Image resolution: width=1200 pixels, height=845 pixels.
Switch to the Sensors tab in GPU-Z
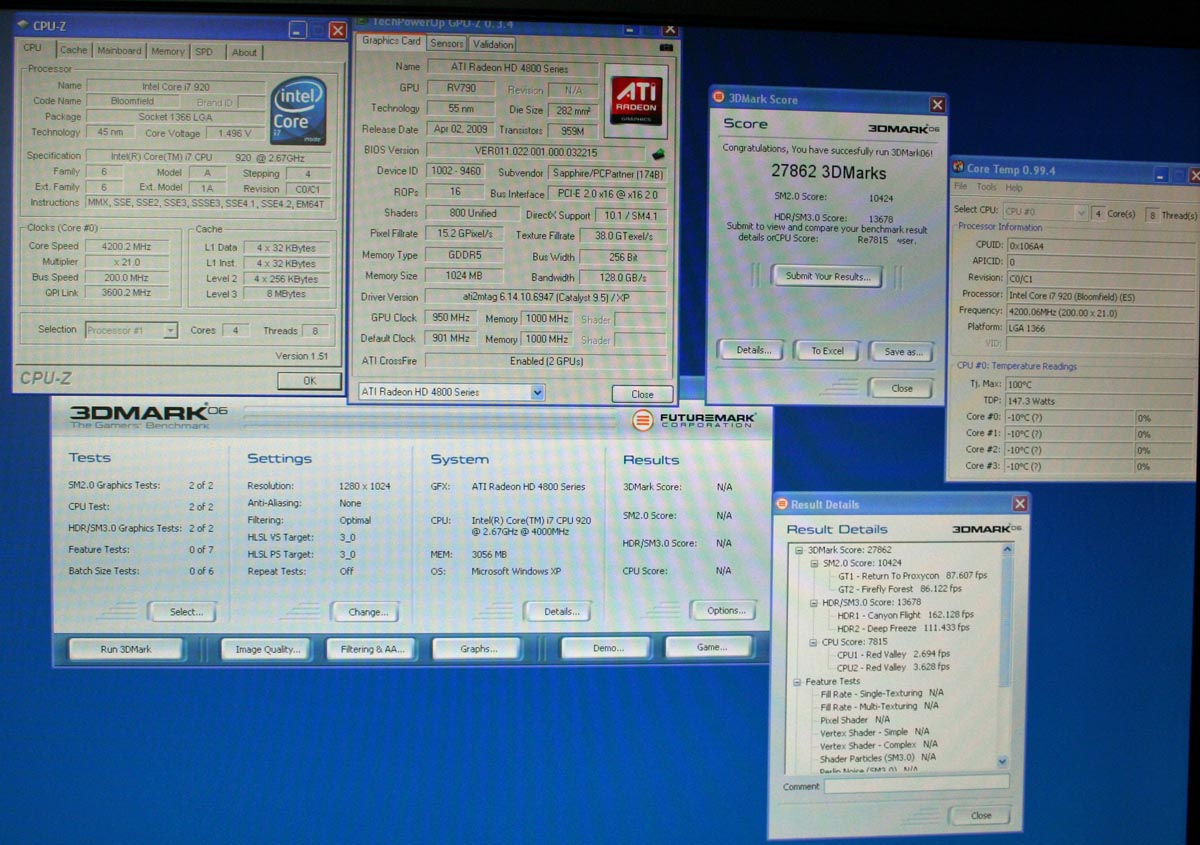click(447, 44)
